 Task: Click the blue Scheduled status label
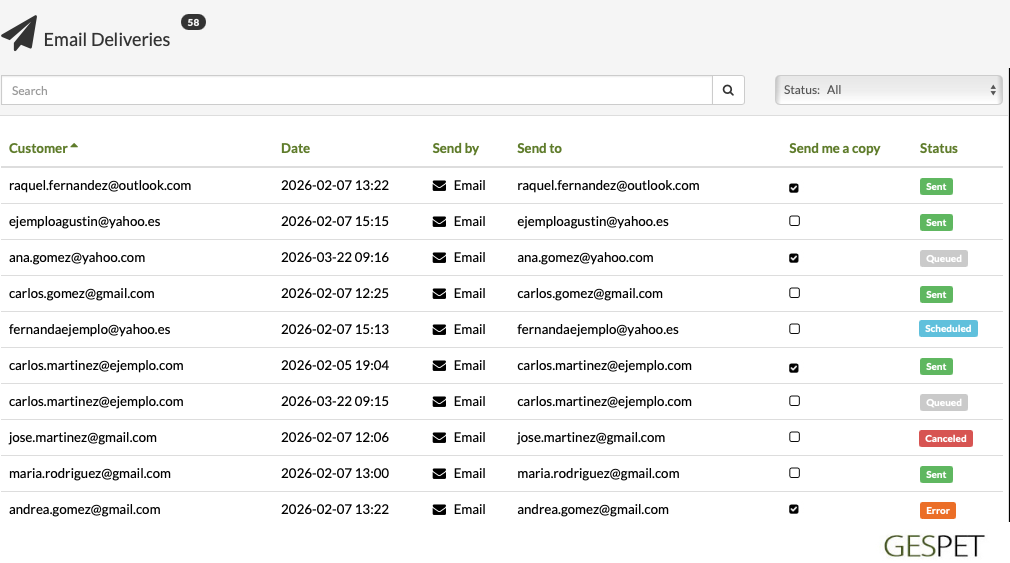click(947, 328)
